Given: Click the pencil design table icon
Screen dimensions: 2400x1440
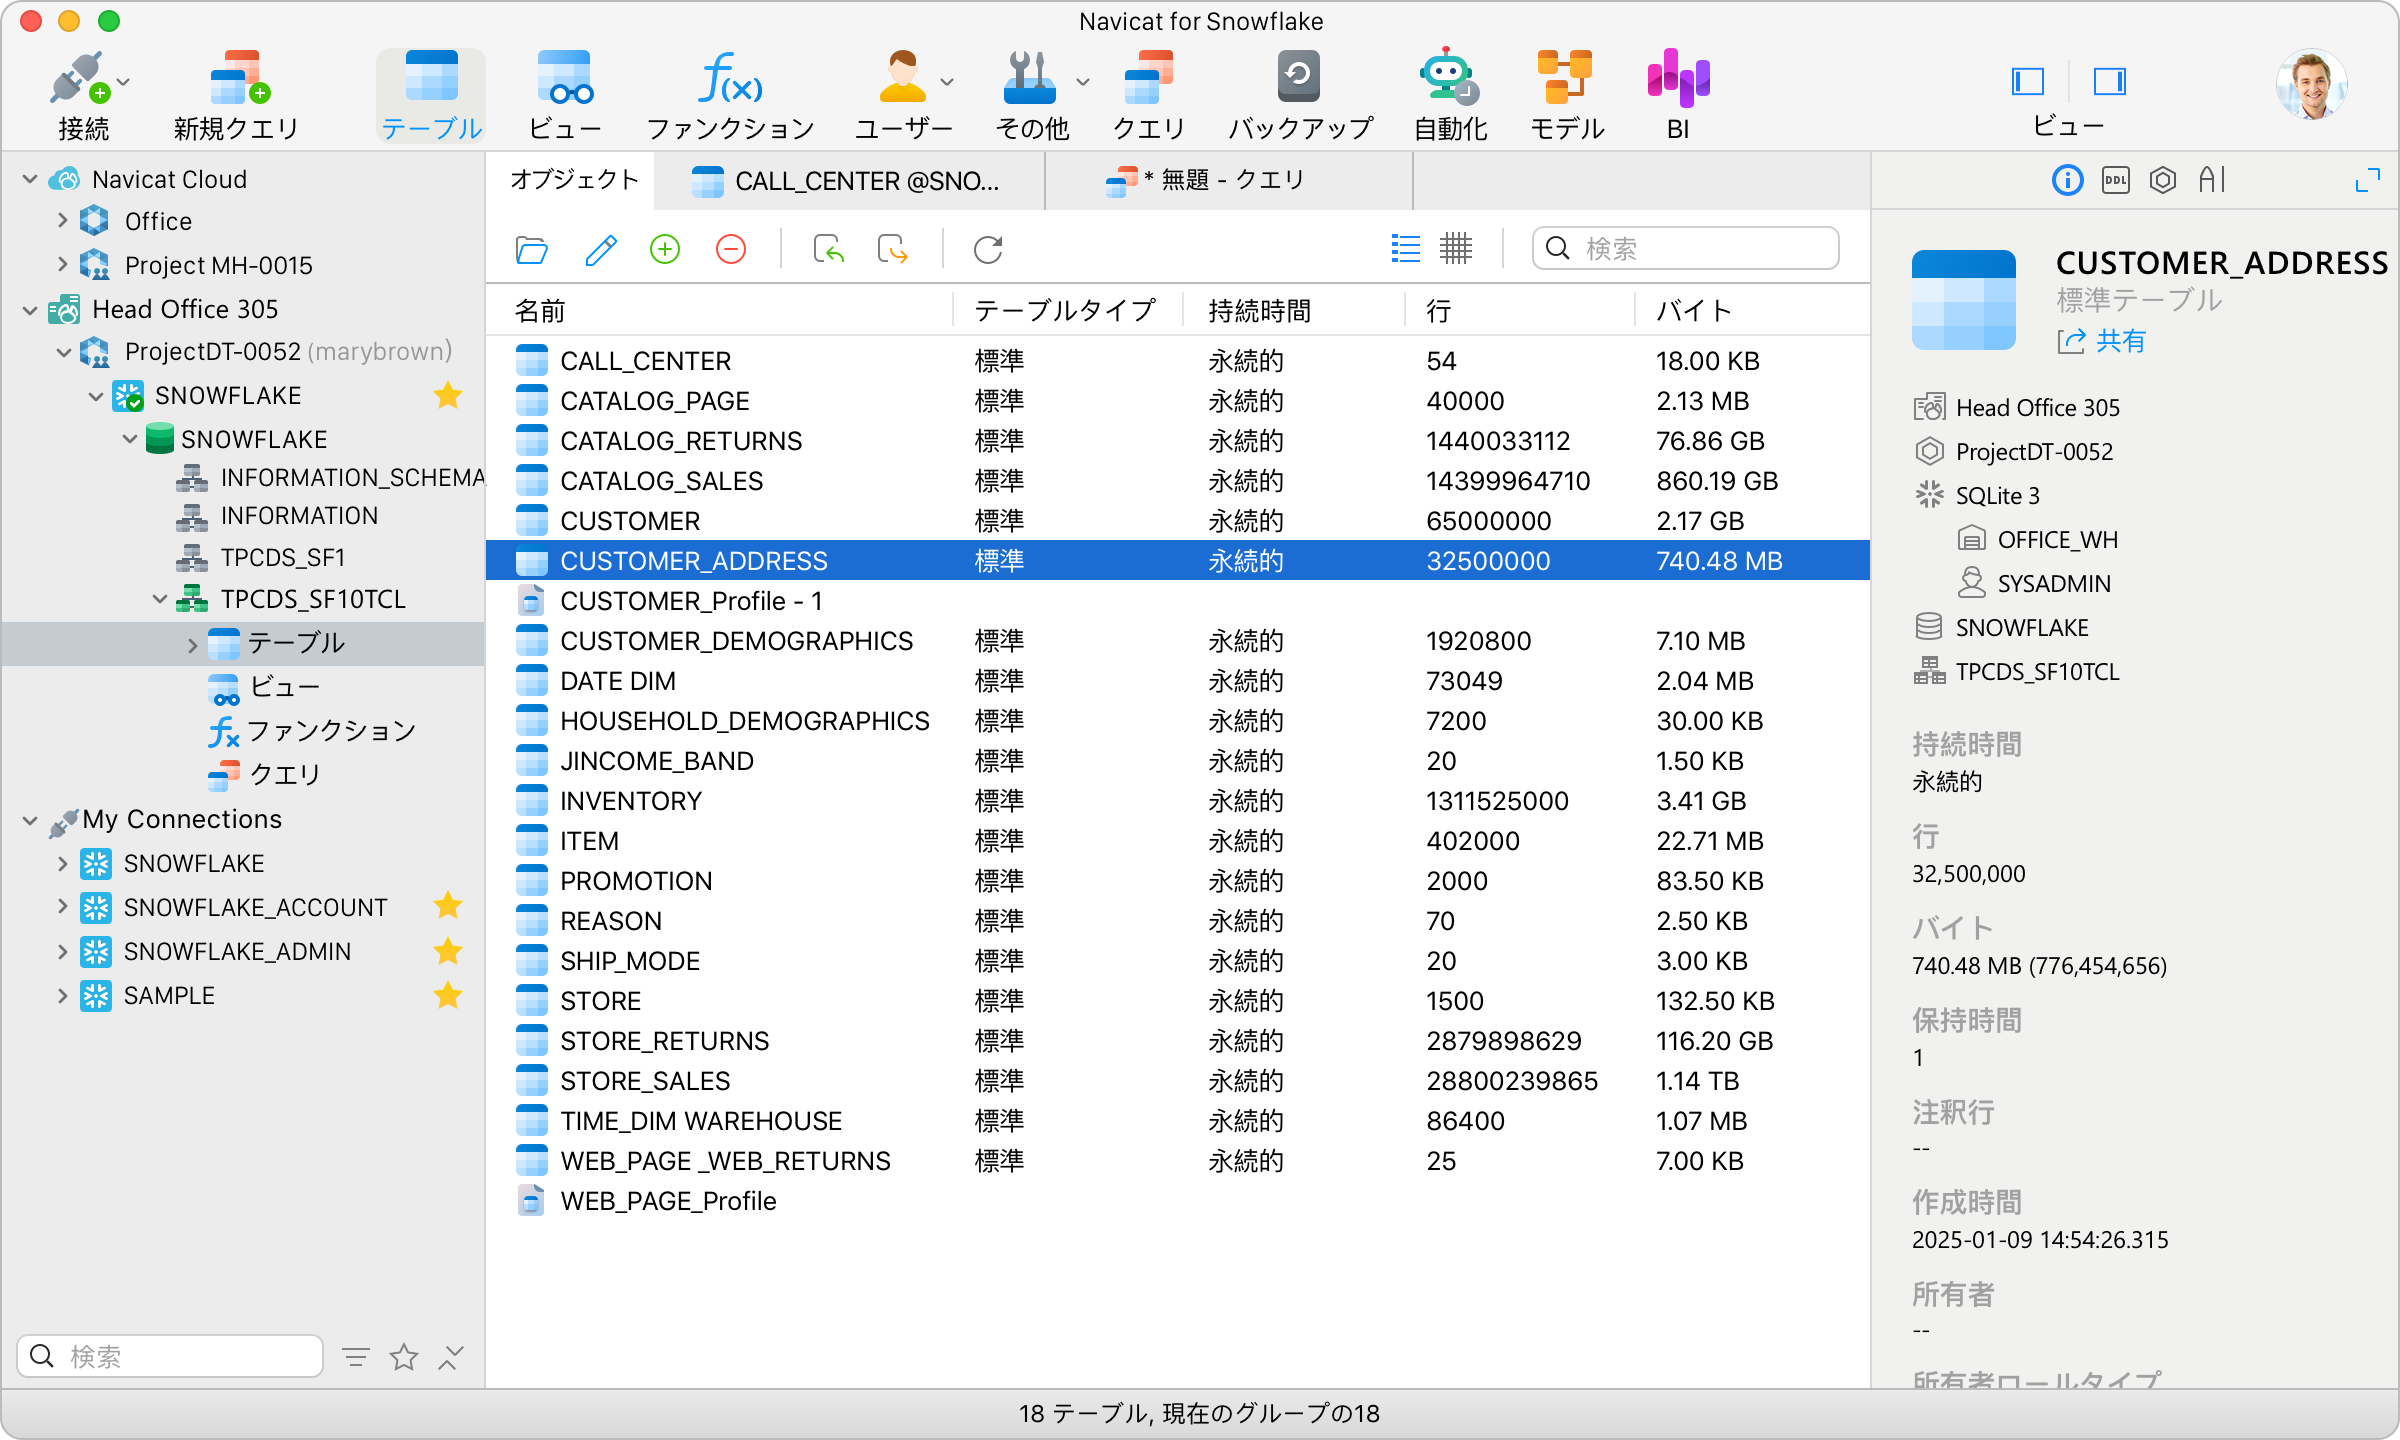Looking at the screenshot, I should click(x=600, y=249).
